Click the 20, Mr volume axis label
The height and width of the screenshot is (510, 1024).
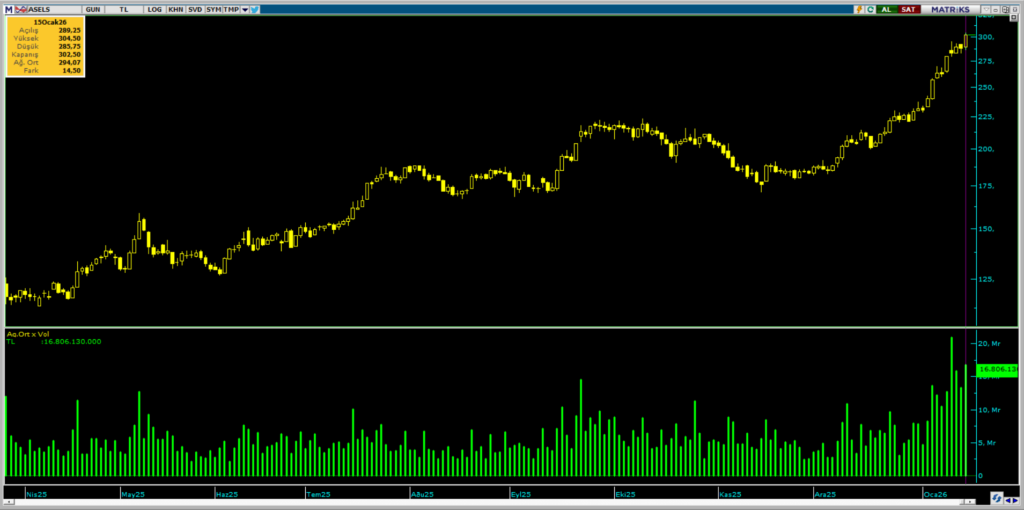point(989,343)
